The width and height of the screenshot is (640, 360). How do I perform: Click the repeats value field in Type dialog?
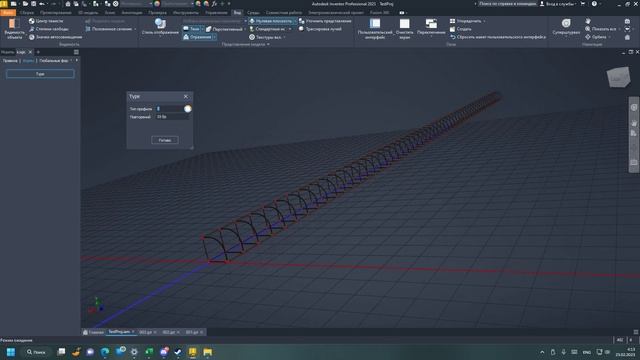pos(173,117)
